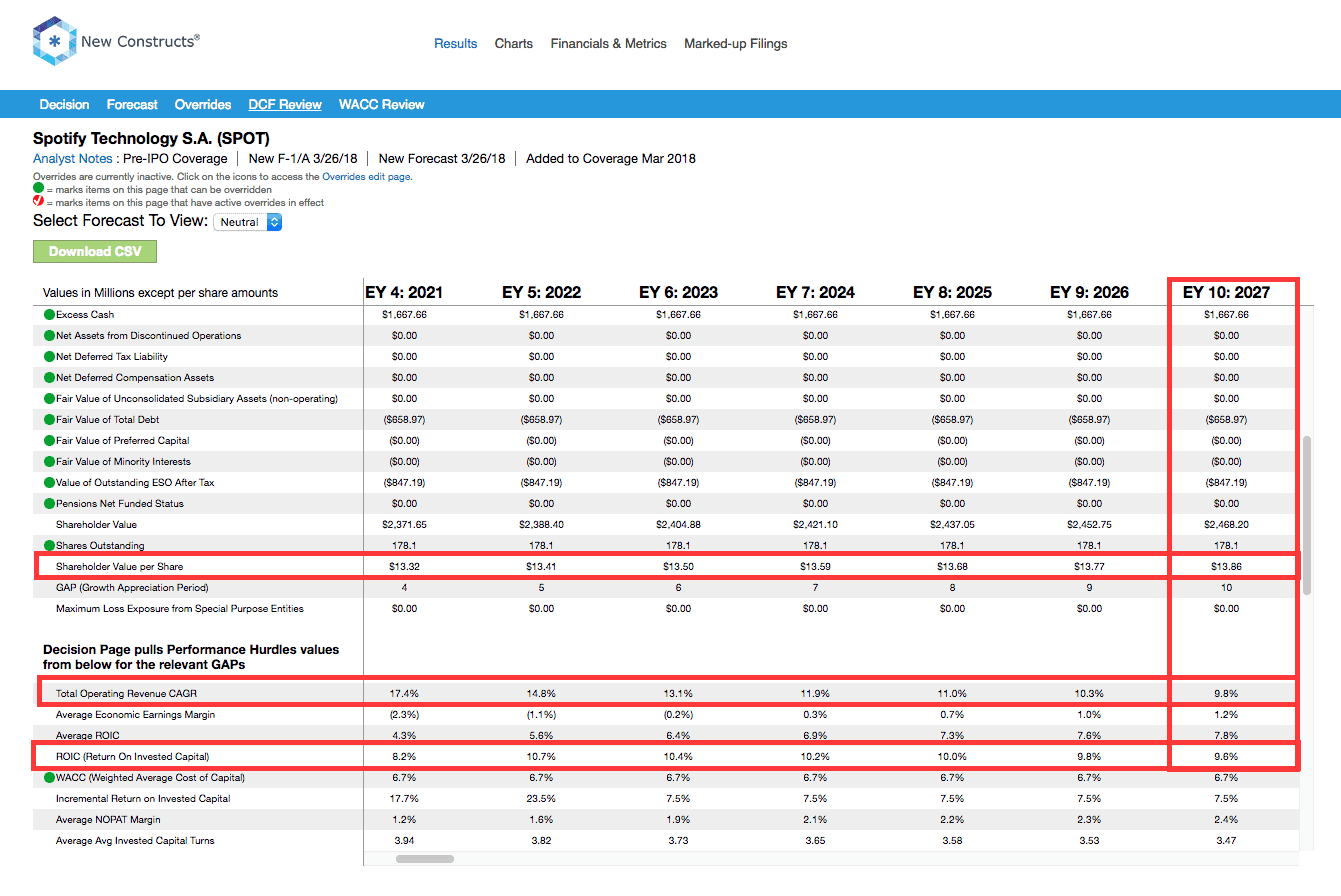Click the Spotify Technology S.A. (SPOT) heading

tap(151, 138)
